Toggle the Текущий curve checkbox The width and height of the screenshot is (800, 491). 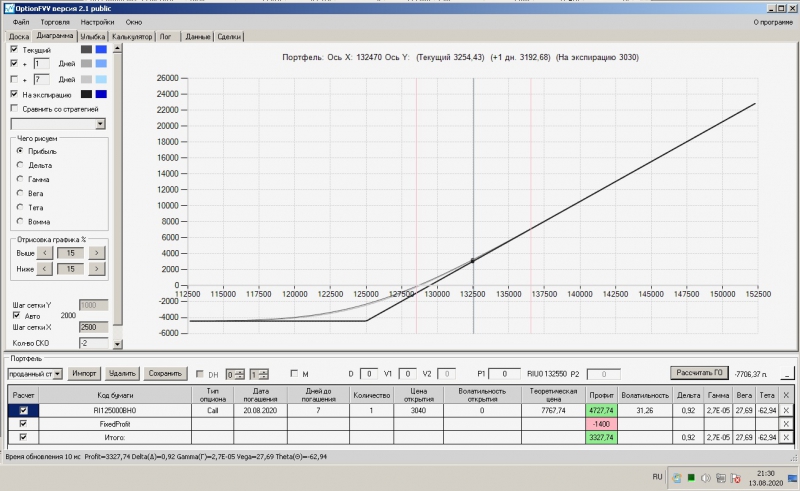coord(14,50)
